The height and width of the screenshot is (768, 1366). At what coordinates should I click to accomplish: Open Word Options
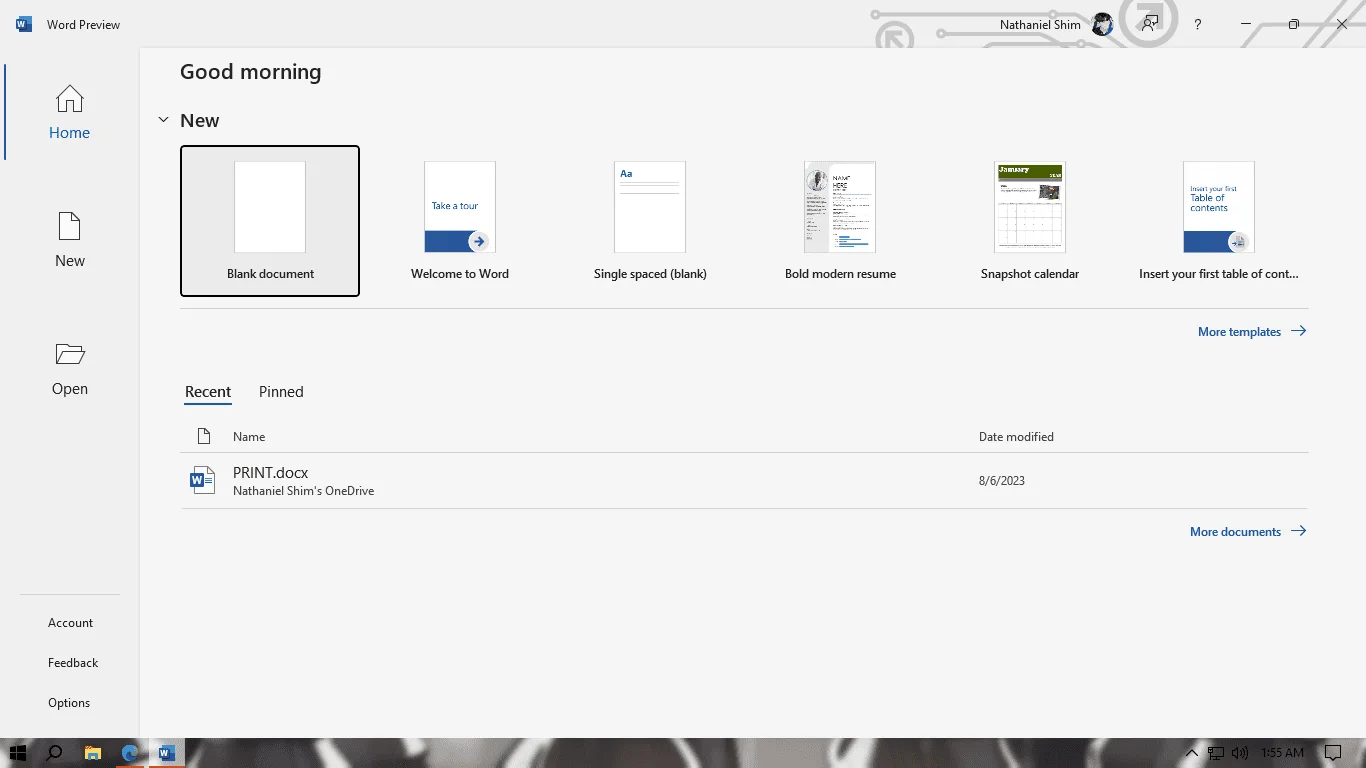click(x=69, y=703)
